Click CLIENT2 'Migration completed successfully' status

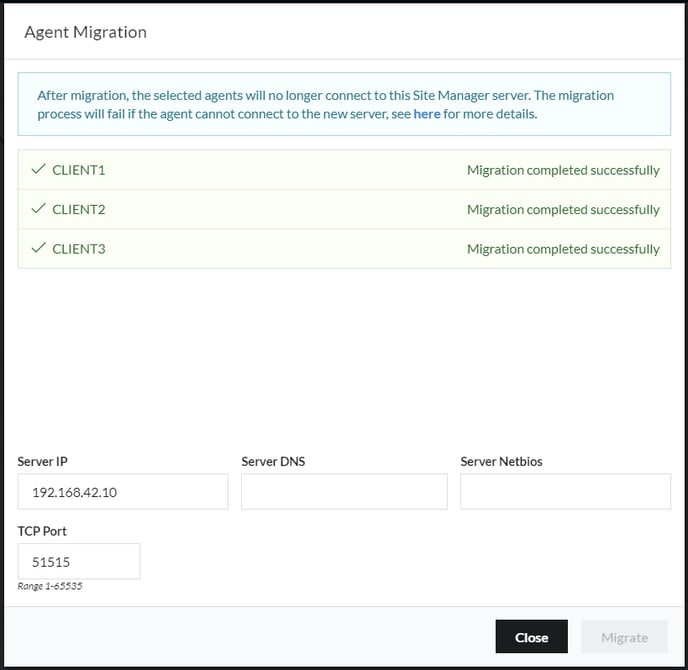pos(563,210)
